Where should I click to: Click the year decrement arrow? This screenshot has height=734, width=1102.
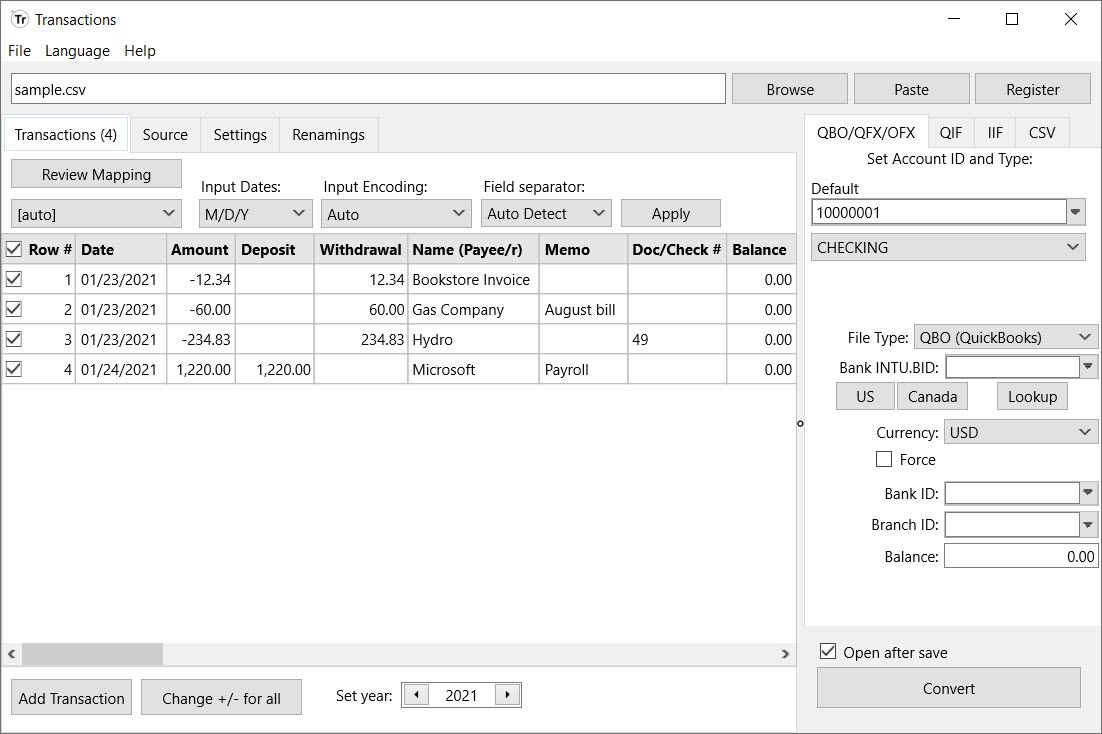point(415,695)
